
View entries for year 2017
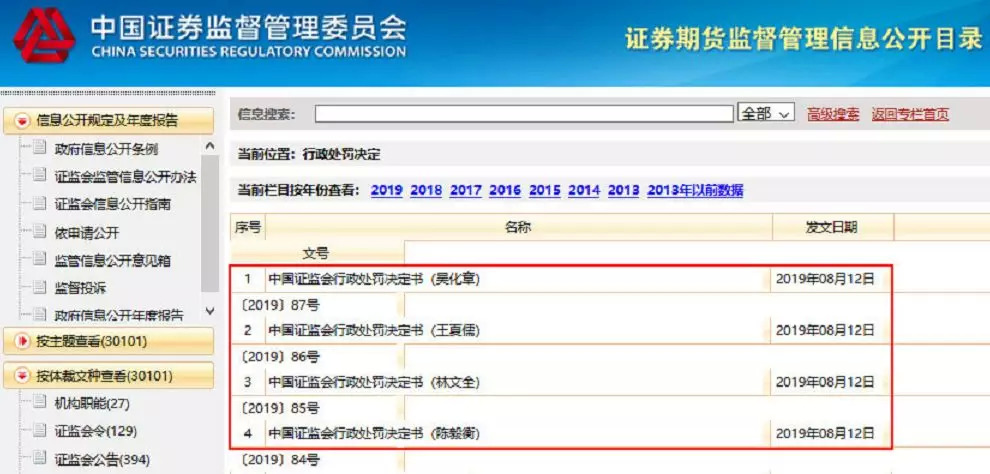coord(466,190)
